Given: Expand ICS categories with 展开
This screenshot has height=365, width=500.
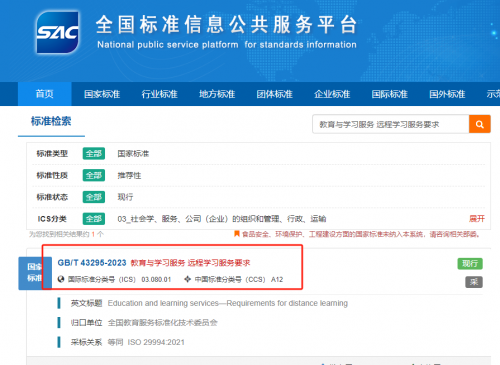Looking at the screenshot, I should point(477,219).
